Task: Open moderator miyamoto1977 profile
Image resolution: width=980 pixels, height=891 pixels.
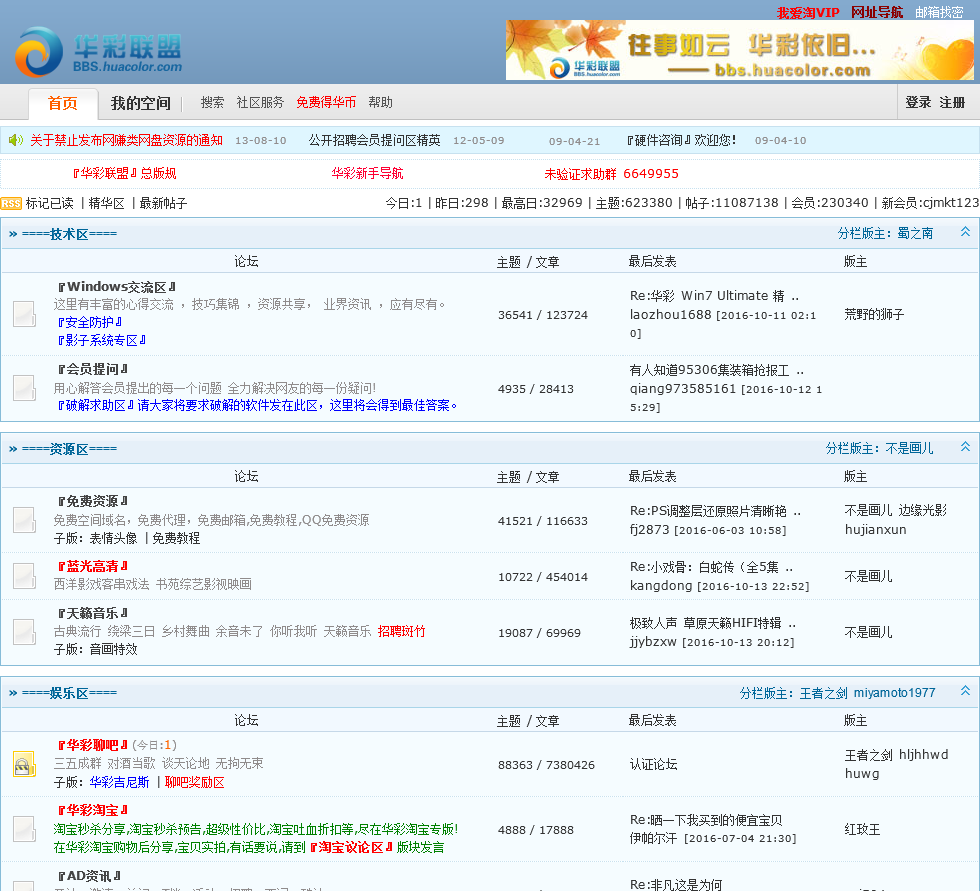Action: (894, 693)
